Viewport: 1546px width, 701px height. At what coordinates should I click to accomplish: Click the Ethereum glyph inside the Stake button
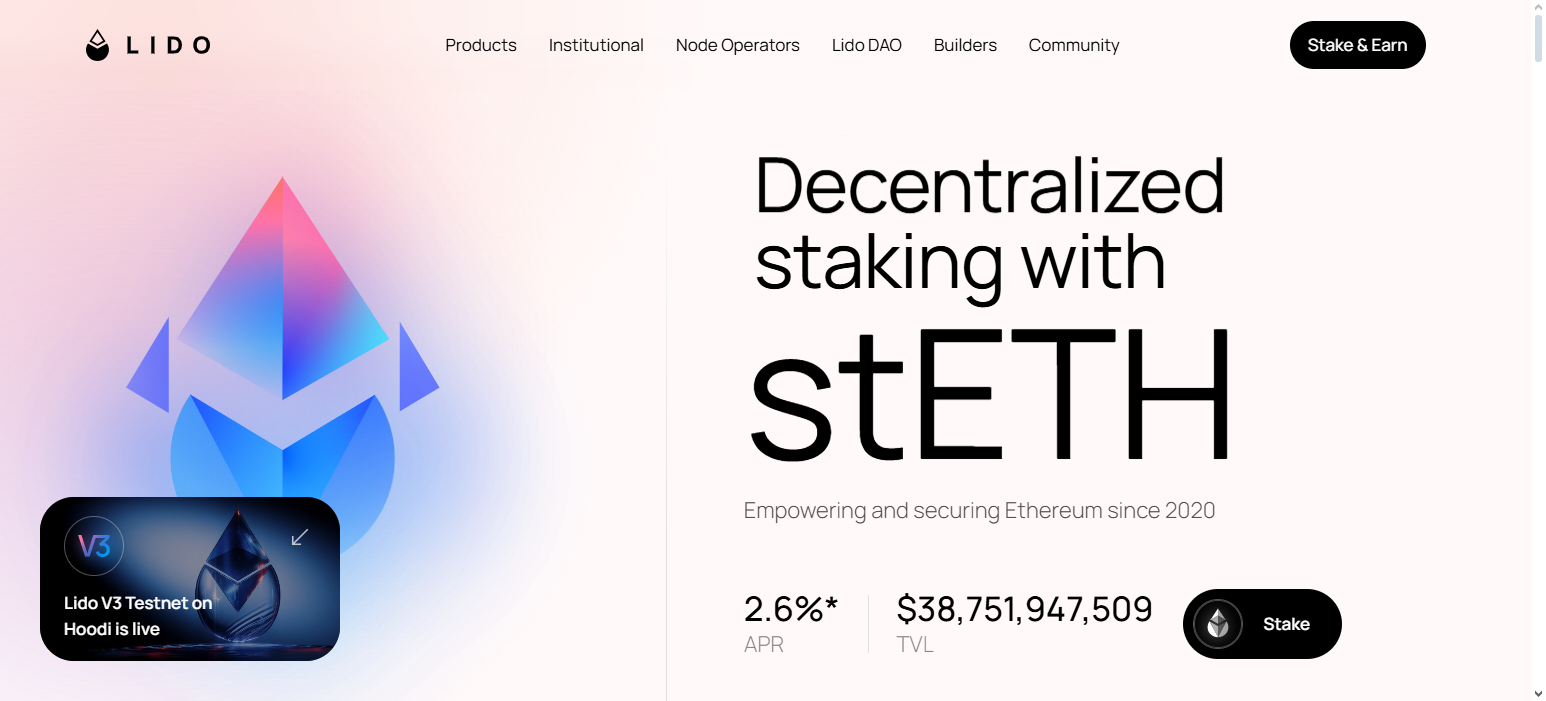[1218, 623]
